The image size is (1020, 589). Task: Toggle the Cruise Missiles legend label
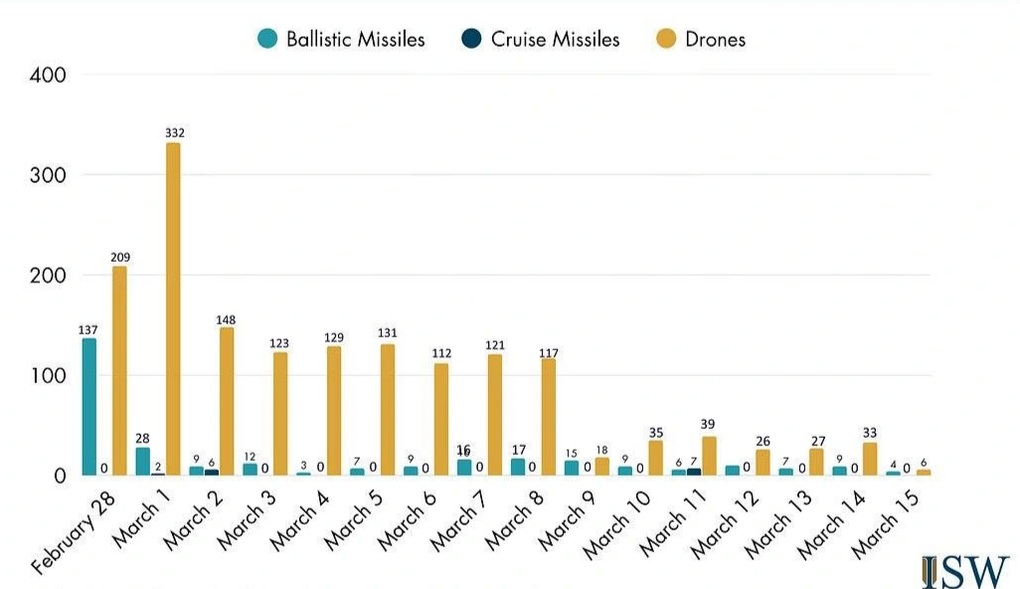tap(555, 40)
